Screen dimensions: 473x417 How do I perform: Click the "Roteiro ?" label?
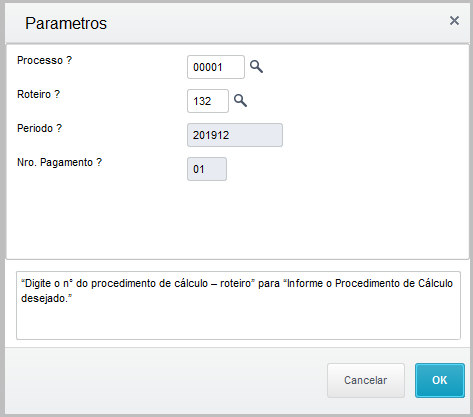click(x=38, y=94)
